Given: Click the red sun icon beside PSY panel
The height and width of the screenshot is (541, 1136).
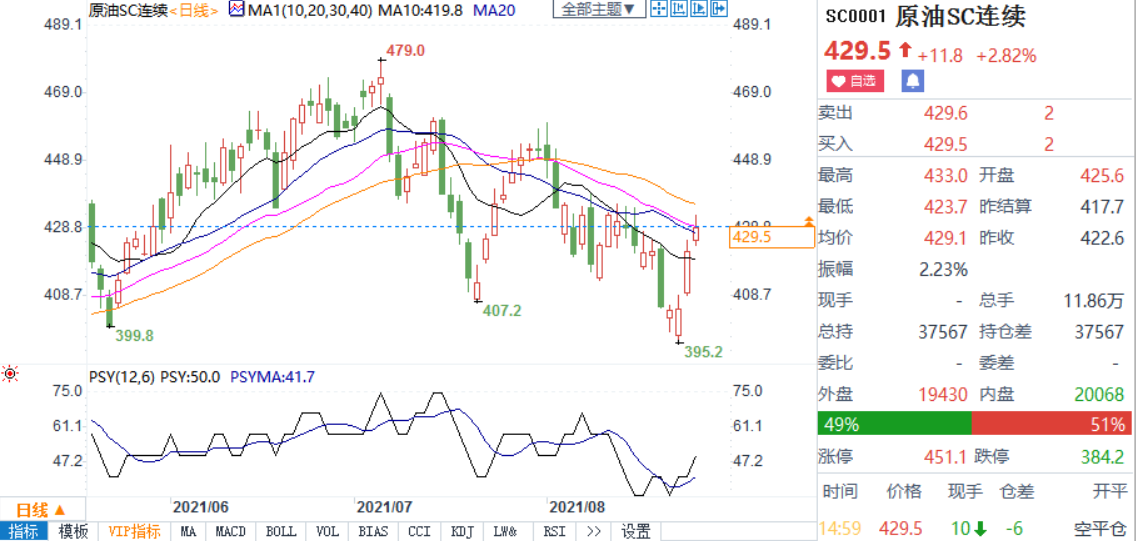Looking at the screenshot, I should [x=10, y=374].
